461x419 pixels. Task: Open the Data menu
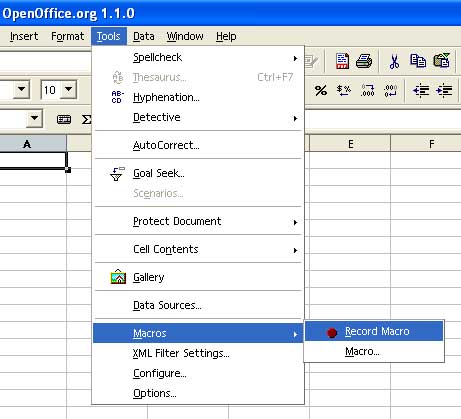coord(144,36)
